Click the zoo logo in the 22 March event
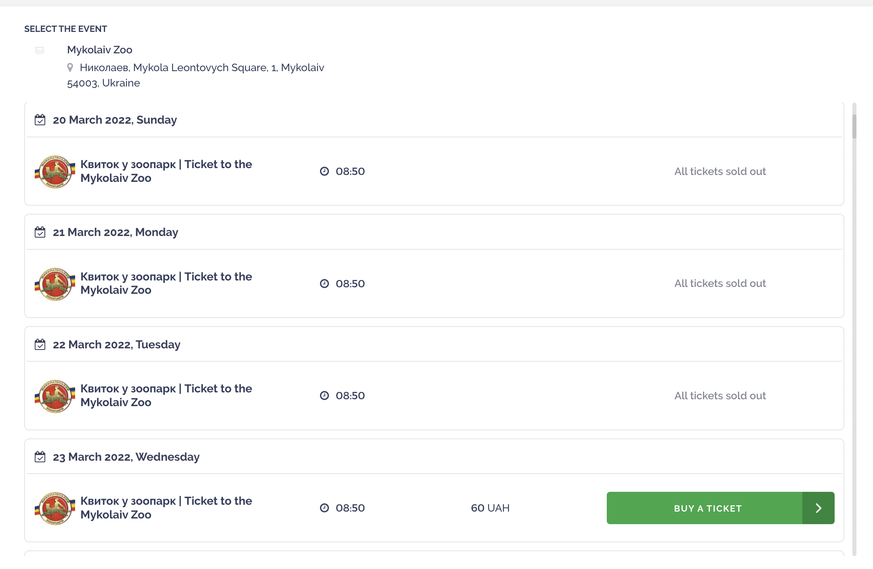The height and width of the screenshot is (569, 873). pos(55,396)
